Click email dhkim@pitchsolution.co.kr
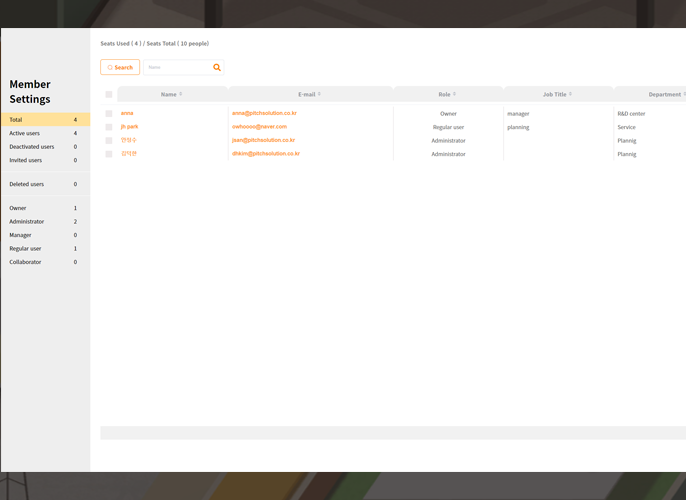 tap(266, 154)
